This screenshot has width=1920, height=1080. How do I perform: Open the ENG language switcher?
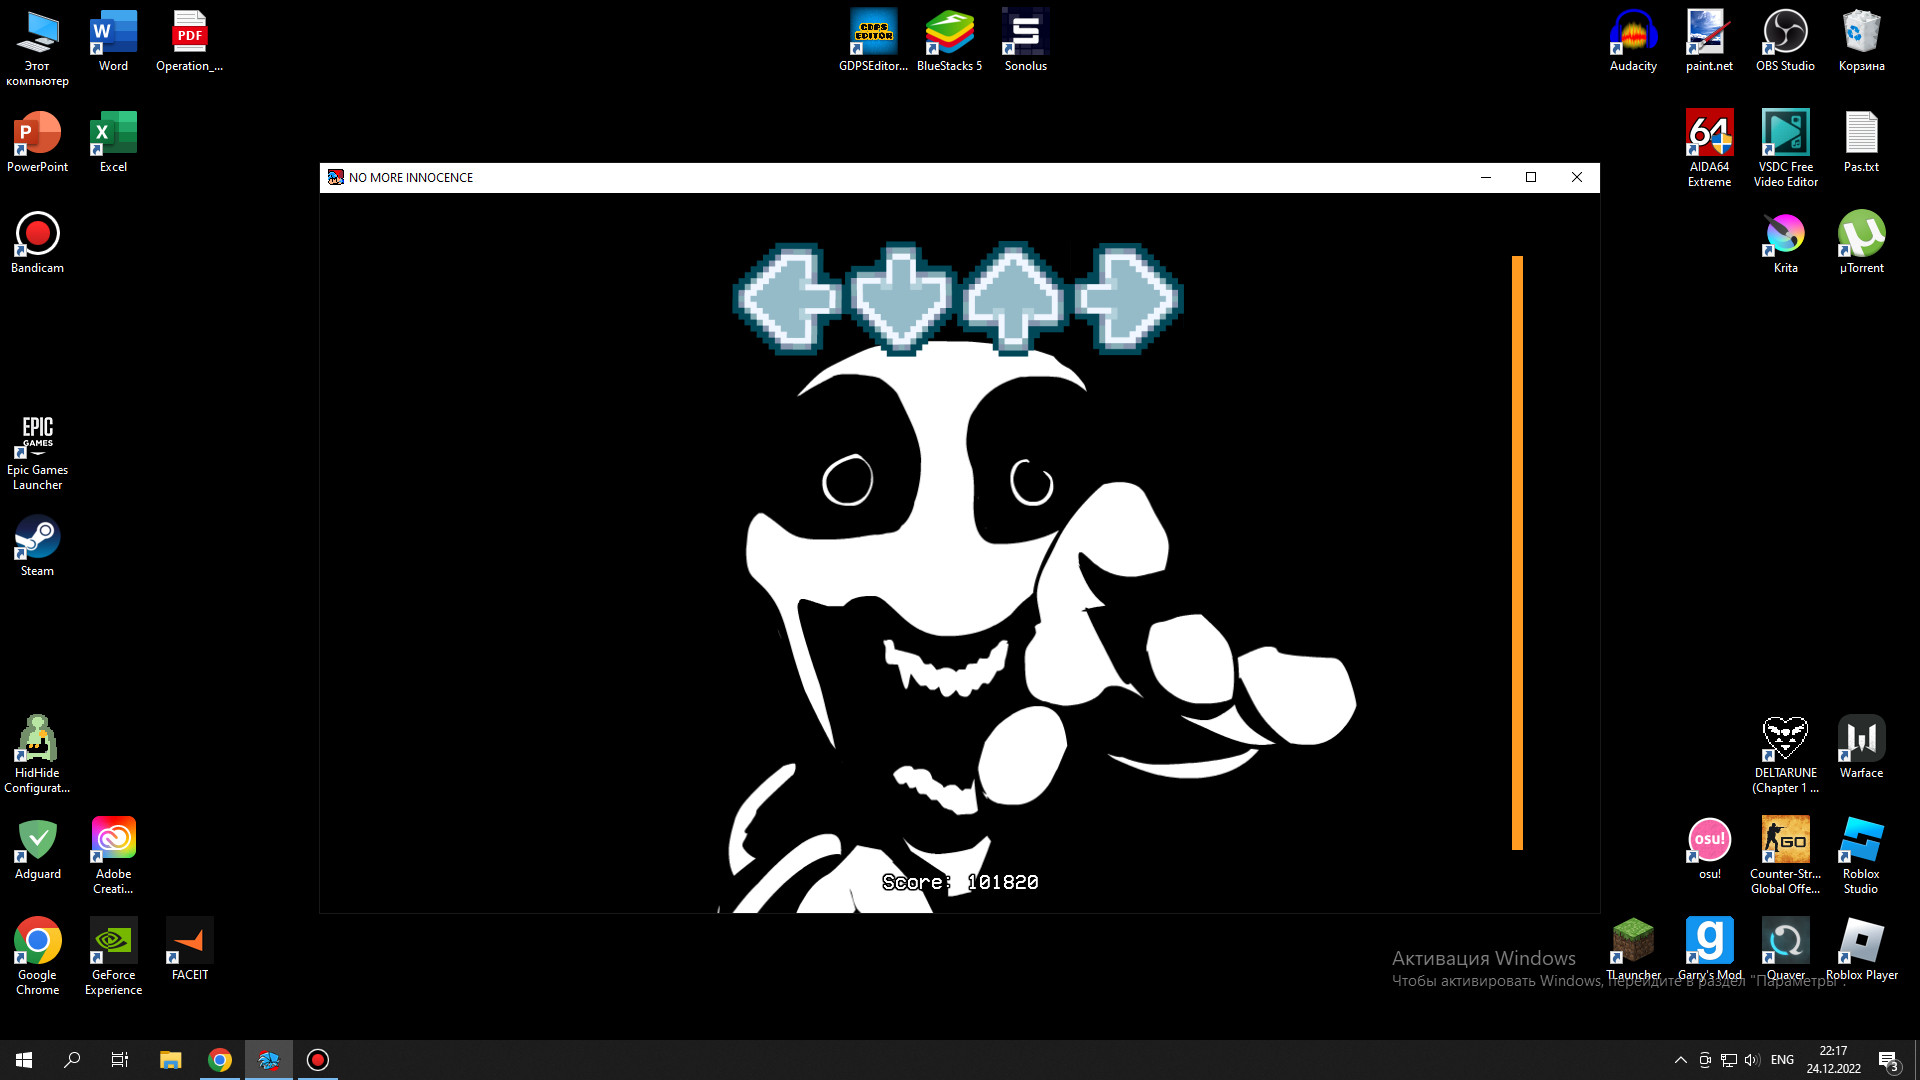(1782, 1060)
